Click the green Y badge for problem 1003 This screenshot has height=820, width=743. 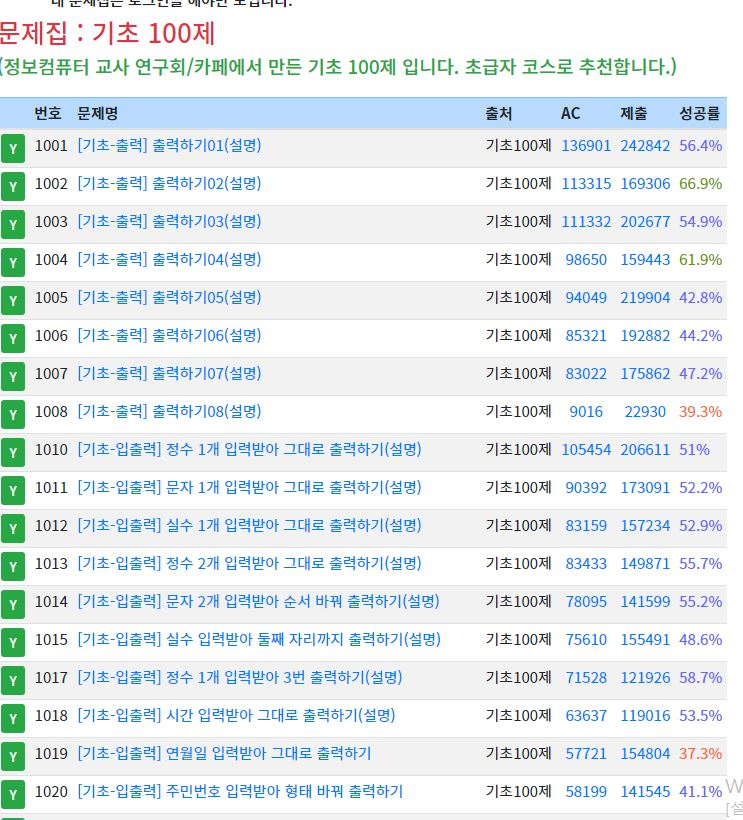click(13, 224)
